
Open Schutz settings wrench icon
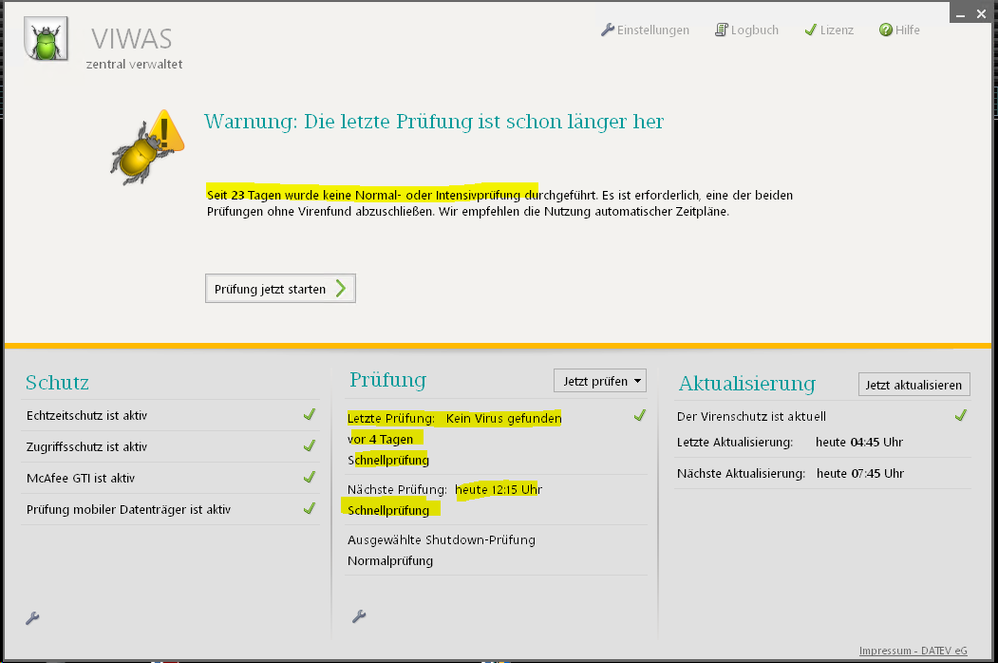pyautogui.click(x=32, y=618)
